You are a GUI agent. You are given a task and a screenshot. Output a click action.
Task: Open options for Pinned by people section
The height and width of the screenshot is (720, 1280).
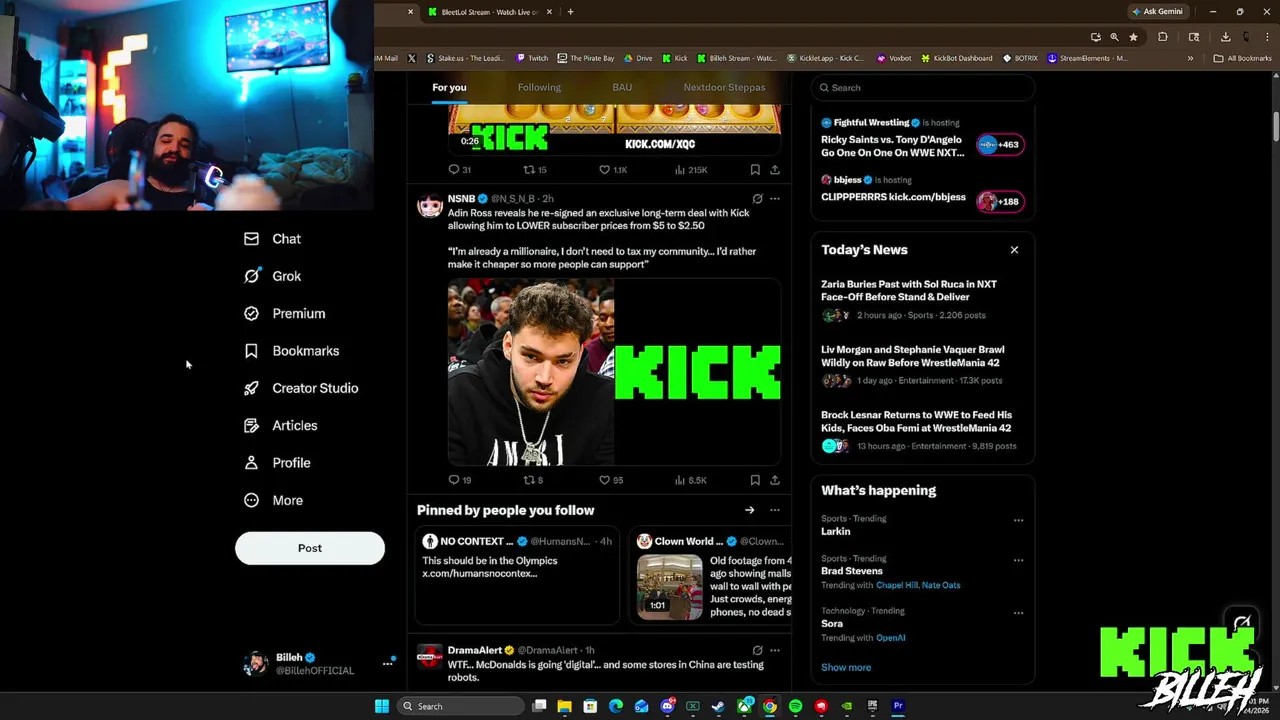pyautogui.click(x=775, y=510)
